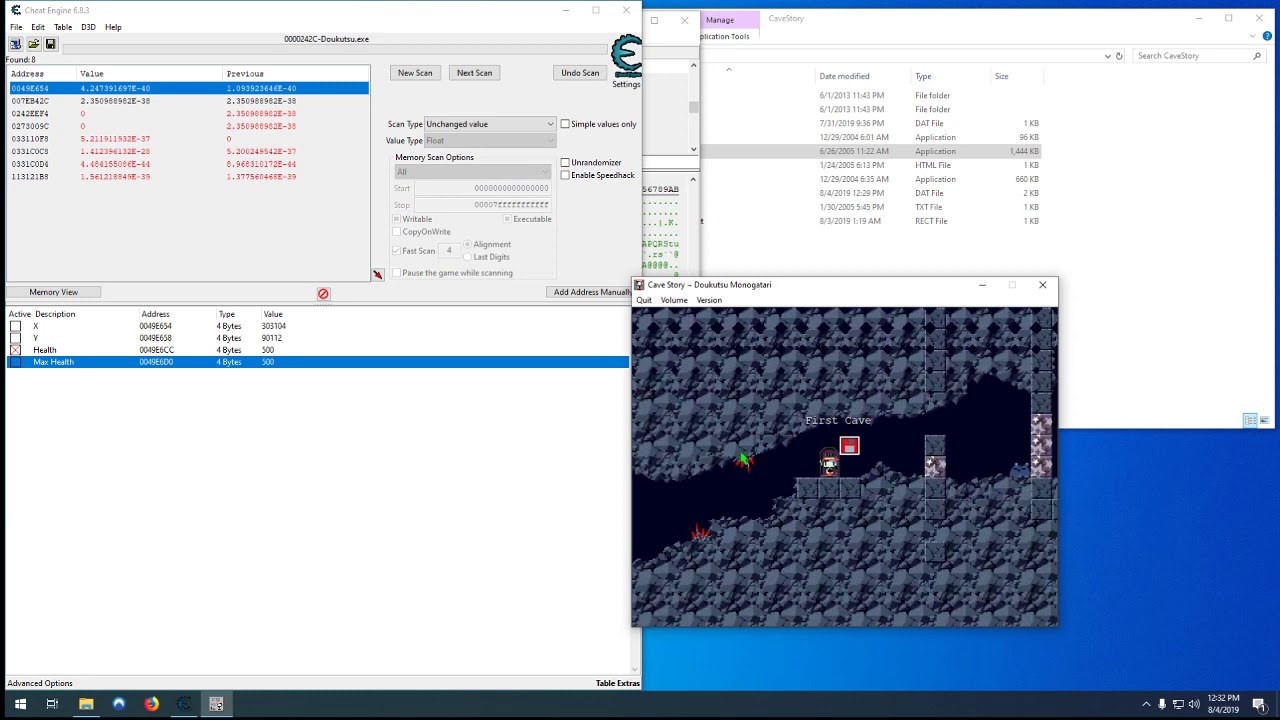Open the Table menu in Cheat Engine

(x=63, y=27)
